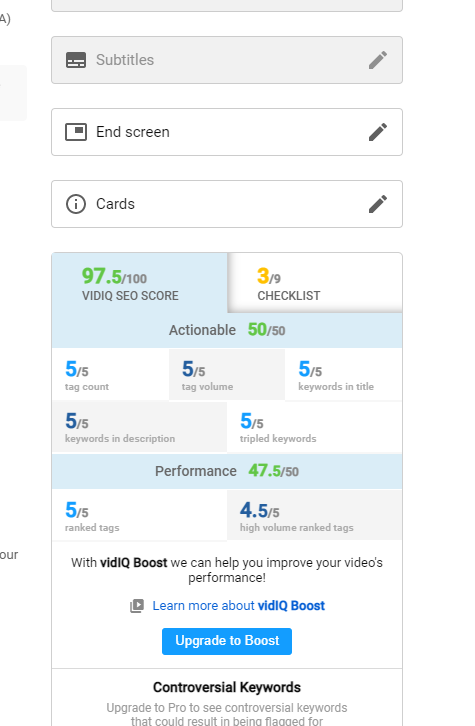Edit Subtitles with the pencil icon
Viewport: 475px width, 726px height.
pyautogui.click(x=378, y=60)
